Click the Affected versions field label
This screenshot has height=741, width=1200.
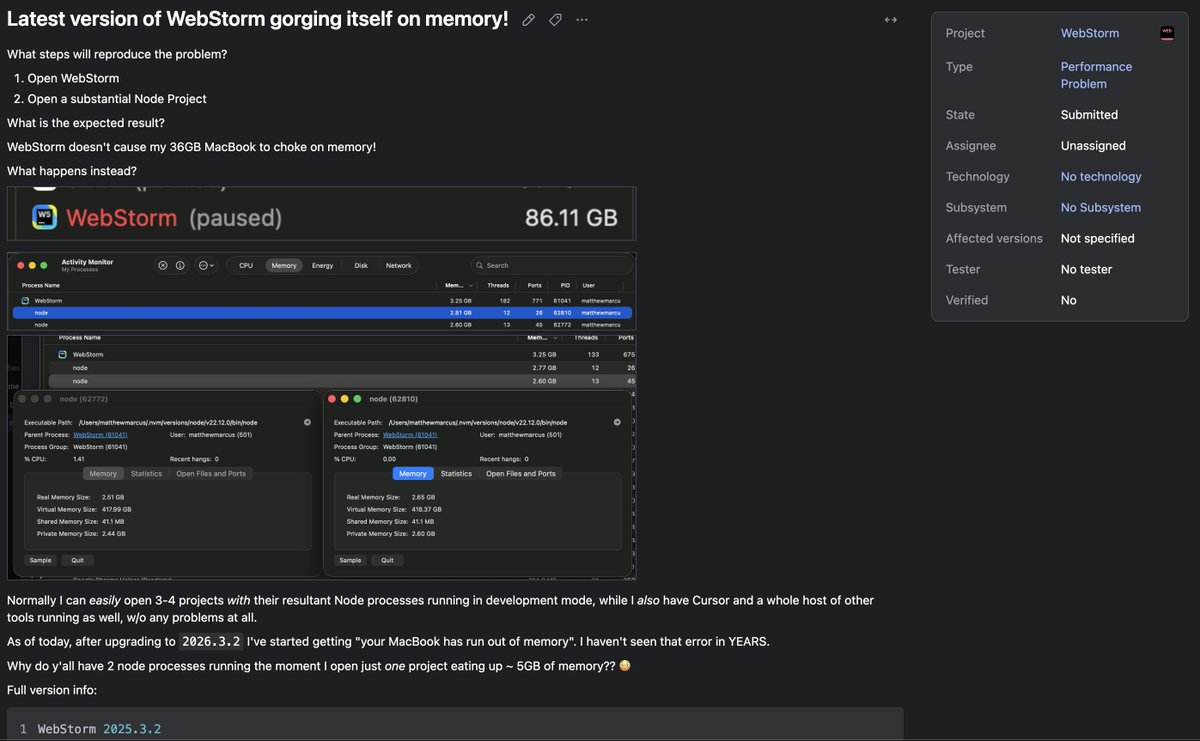click(994, 239)
